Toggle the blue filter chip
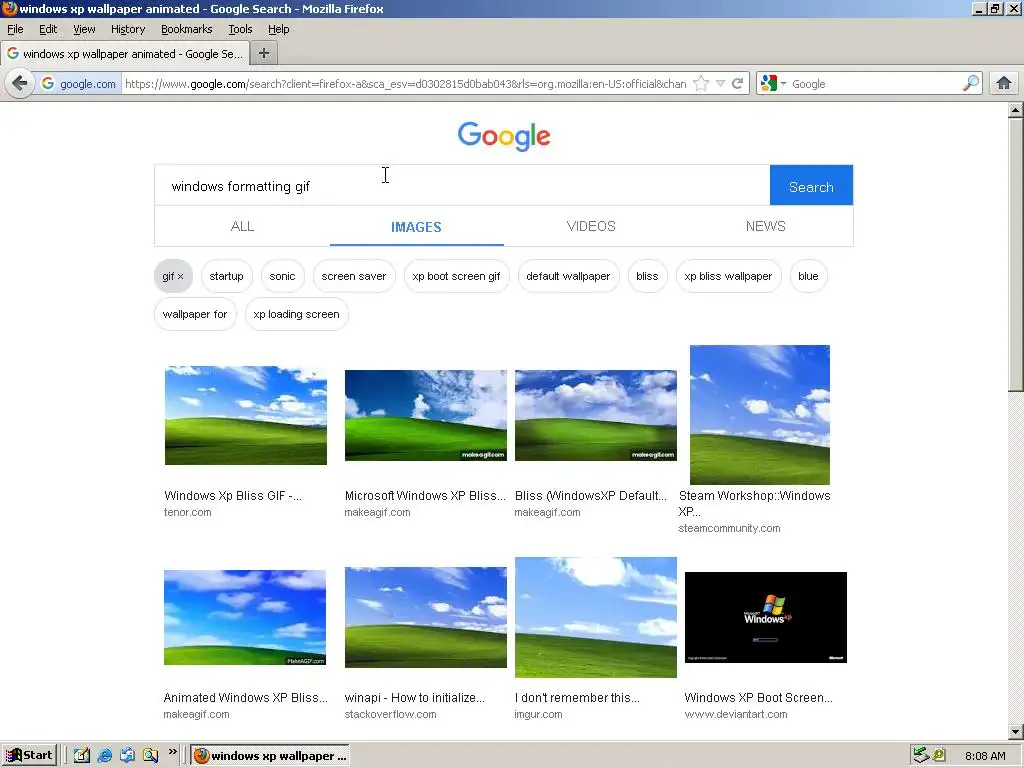 pyautogui.click(x=808, y=276)
